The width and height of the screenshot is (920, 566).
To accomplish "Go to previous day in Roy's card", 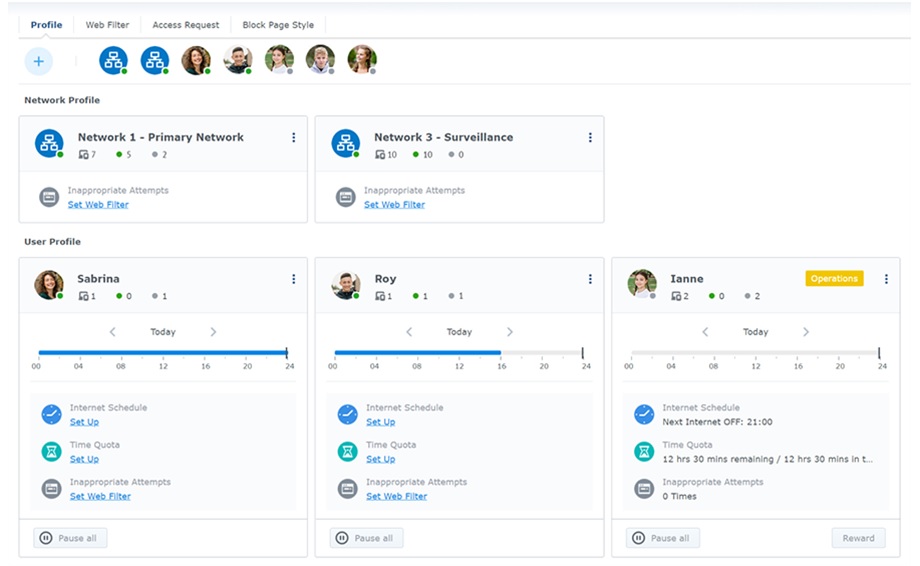I will pyautogui.click(x=409, y=332).
